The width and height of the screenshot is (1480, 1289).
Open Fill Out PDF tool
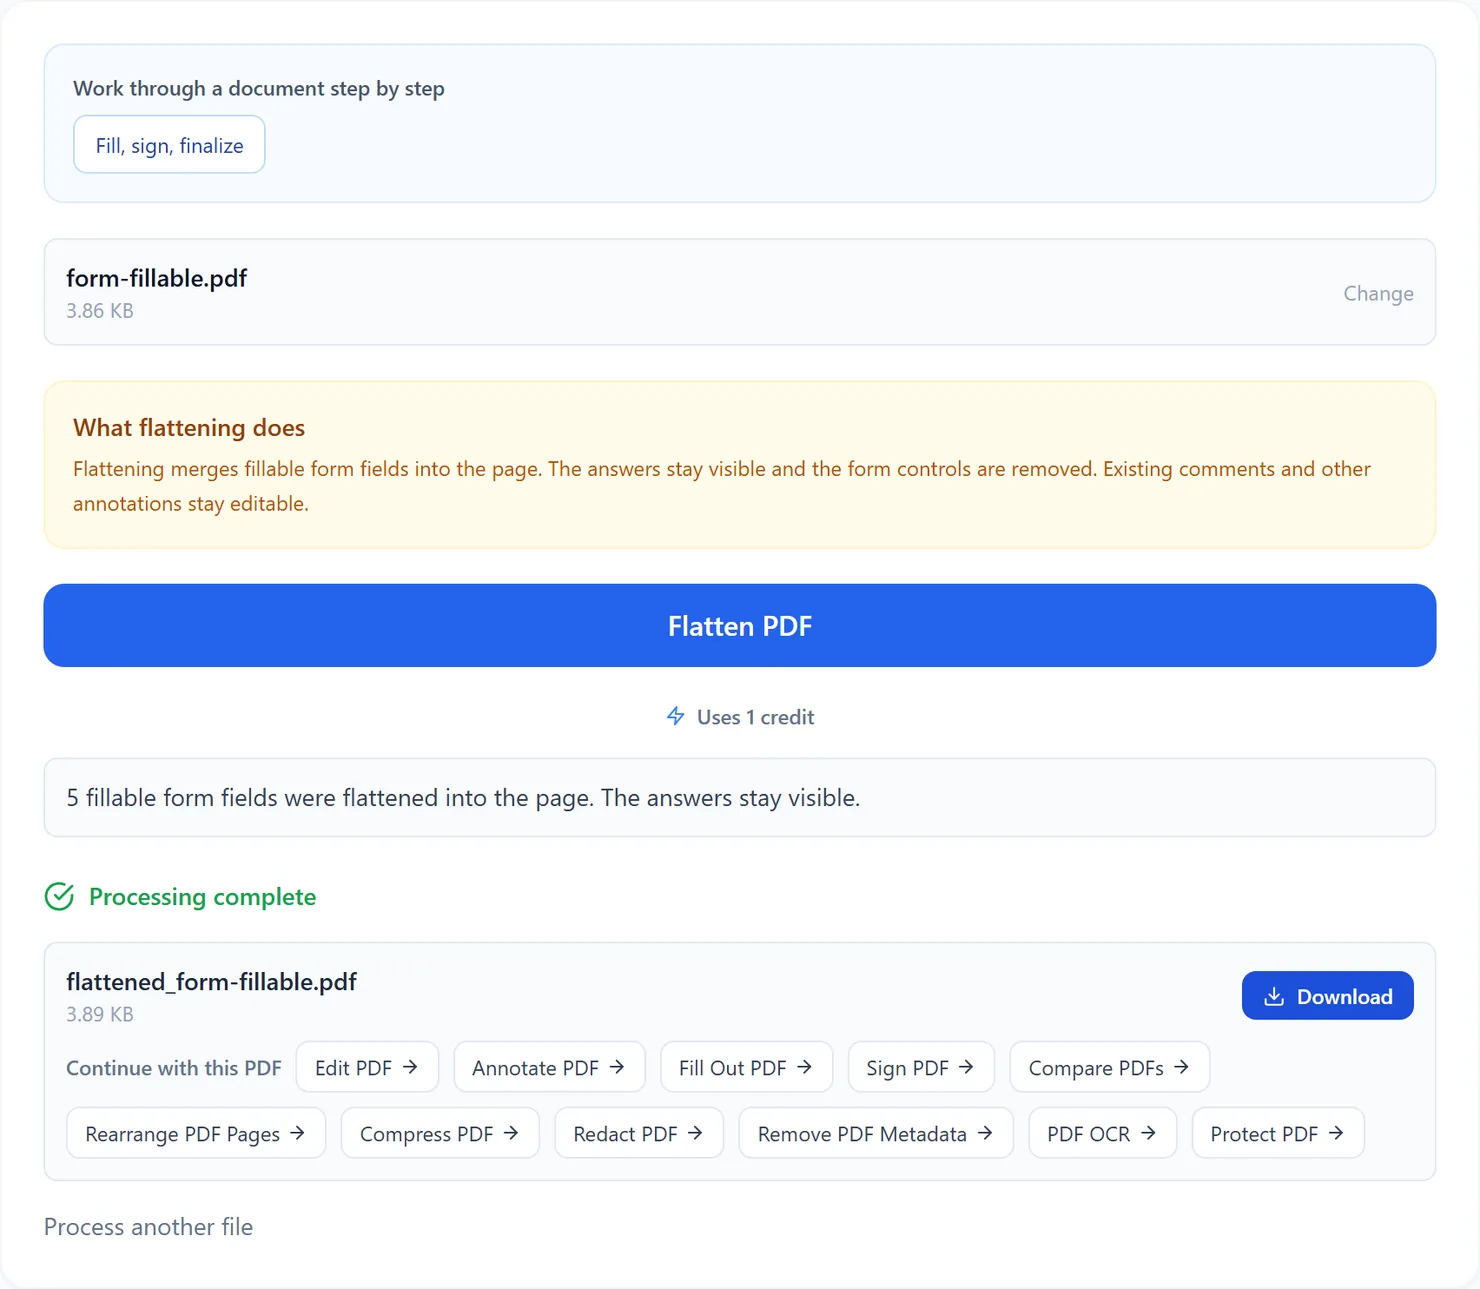746,1067
